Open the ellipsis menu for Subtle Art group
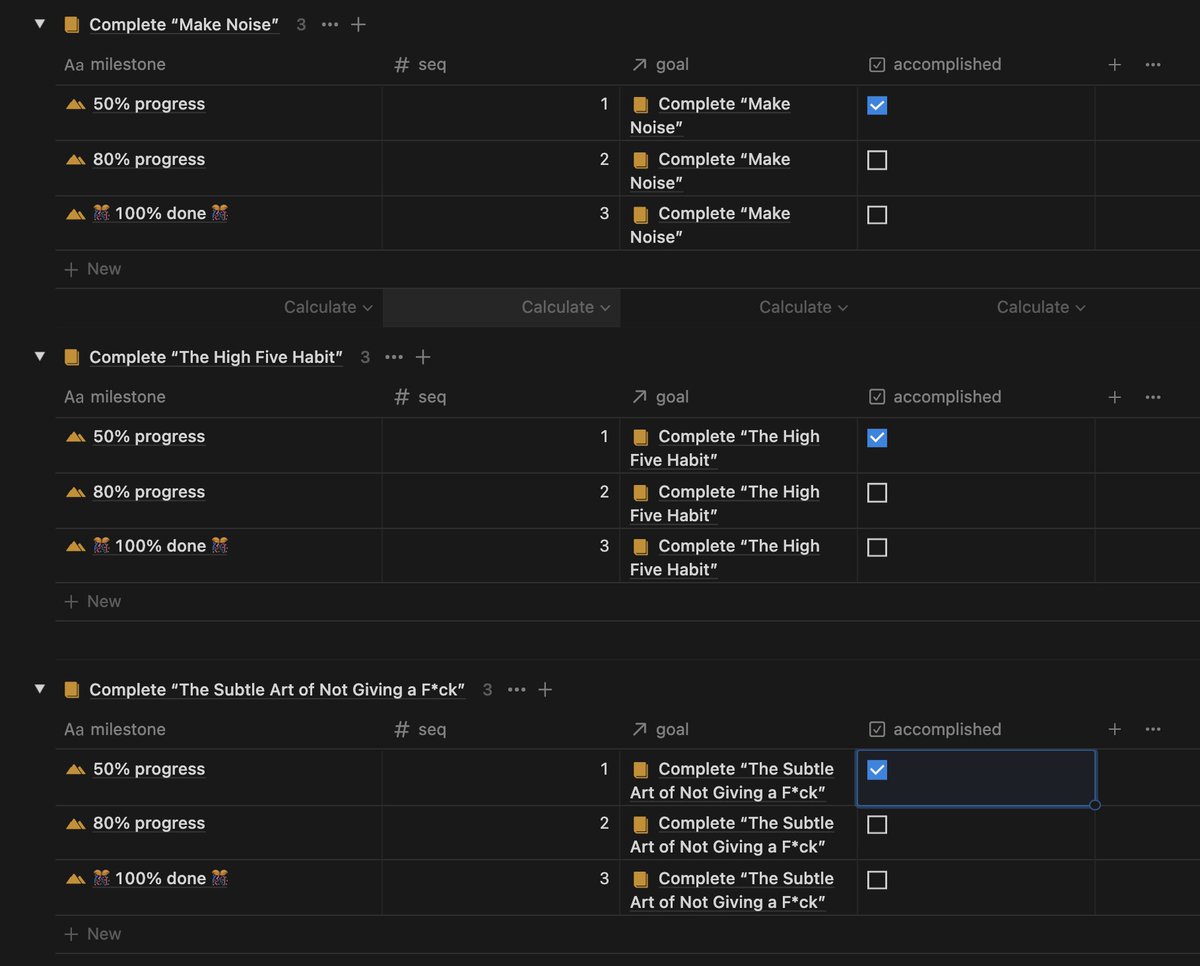Screen dimensions: 1200x966 tap(516, 689)
